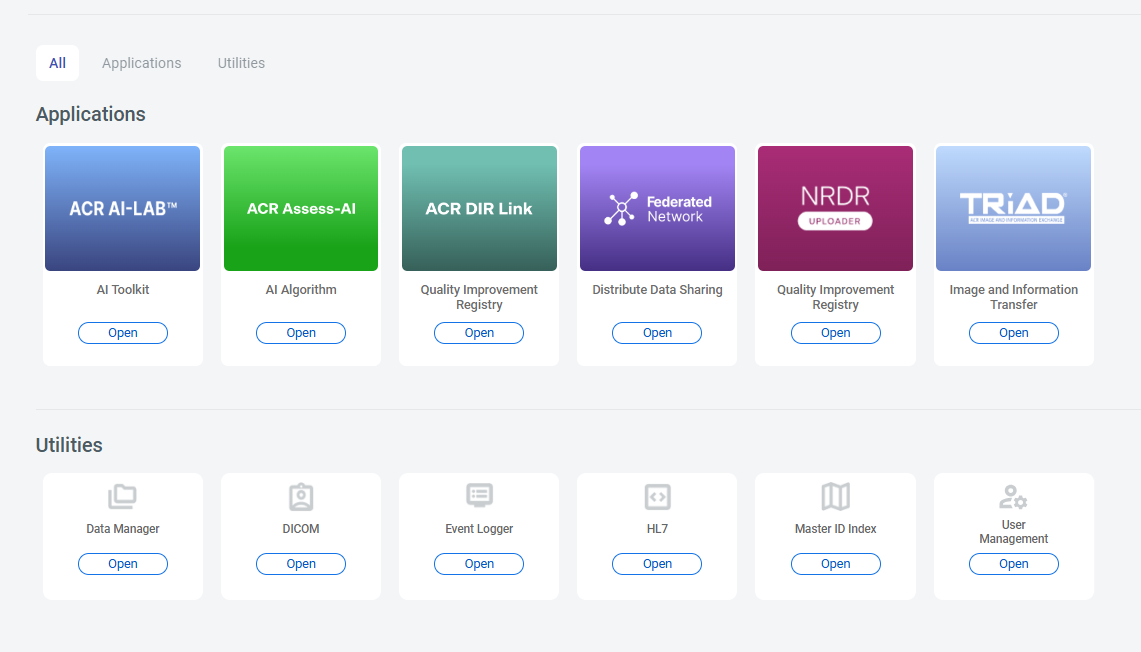
Task: Open Image and Information Transfer app
Action: coord(1014,333)
